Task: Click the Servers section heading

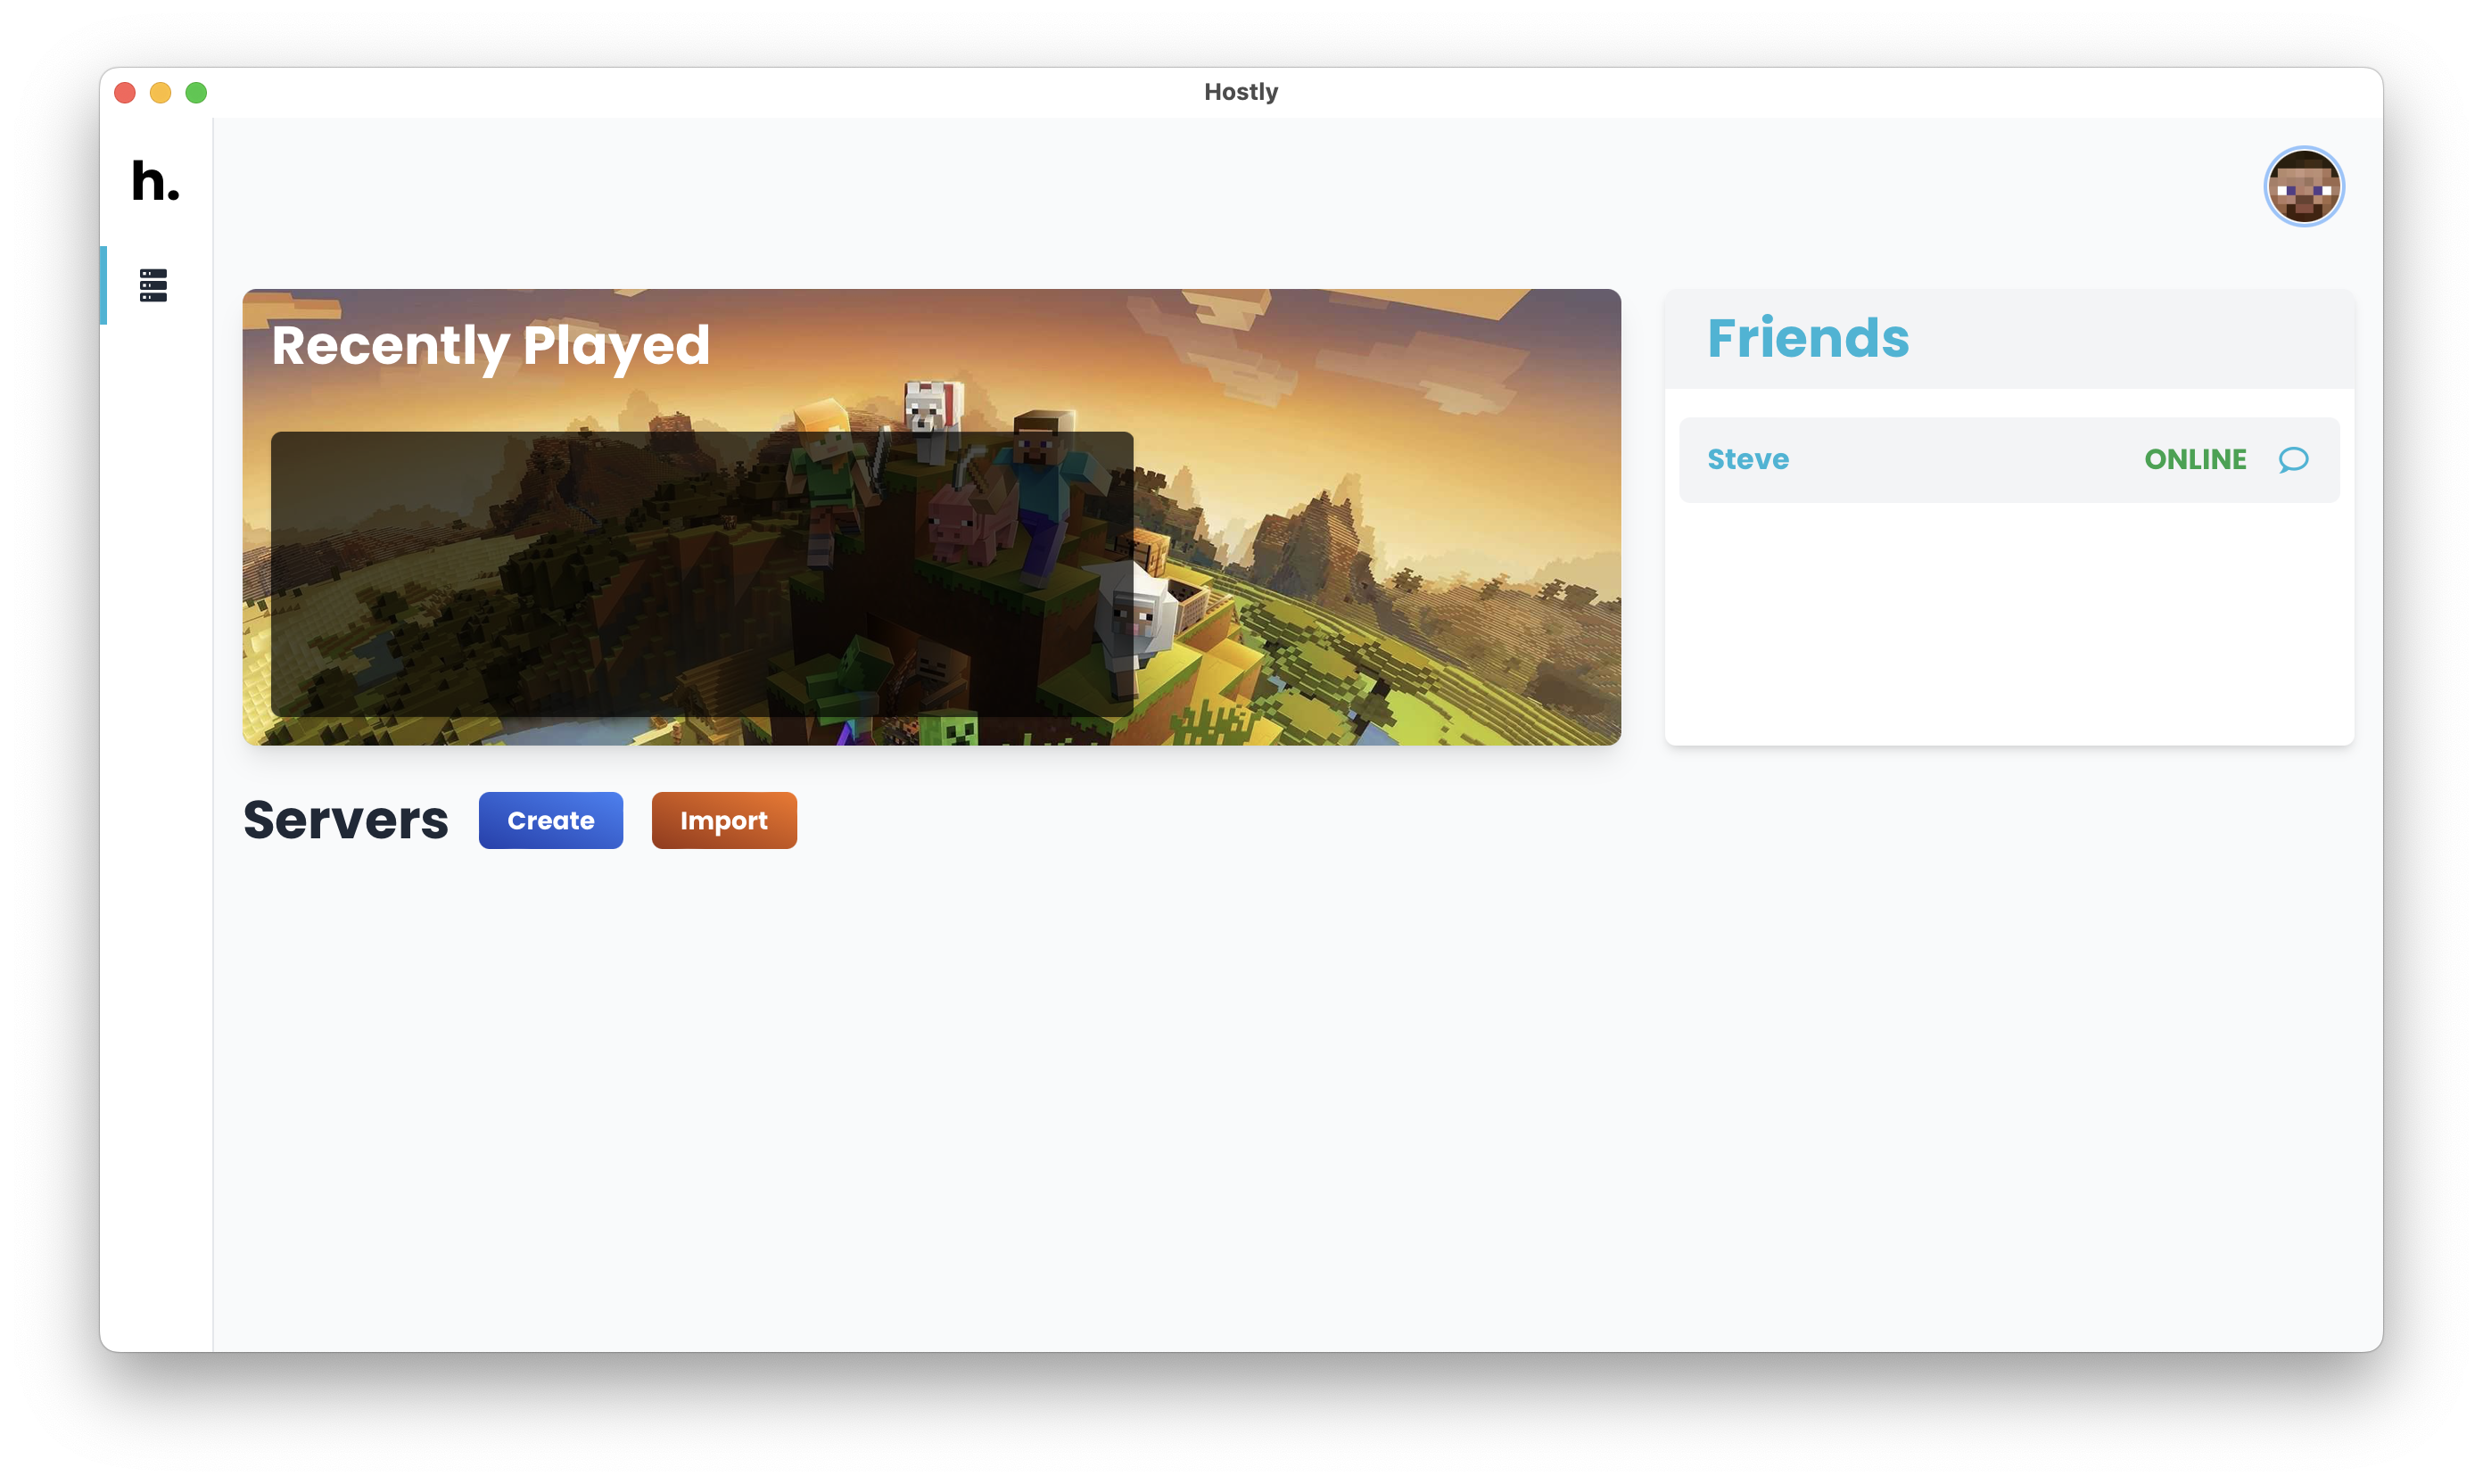Action: pos(345,820)
